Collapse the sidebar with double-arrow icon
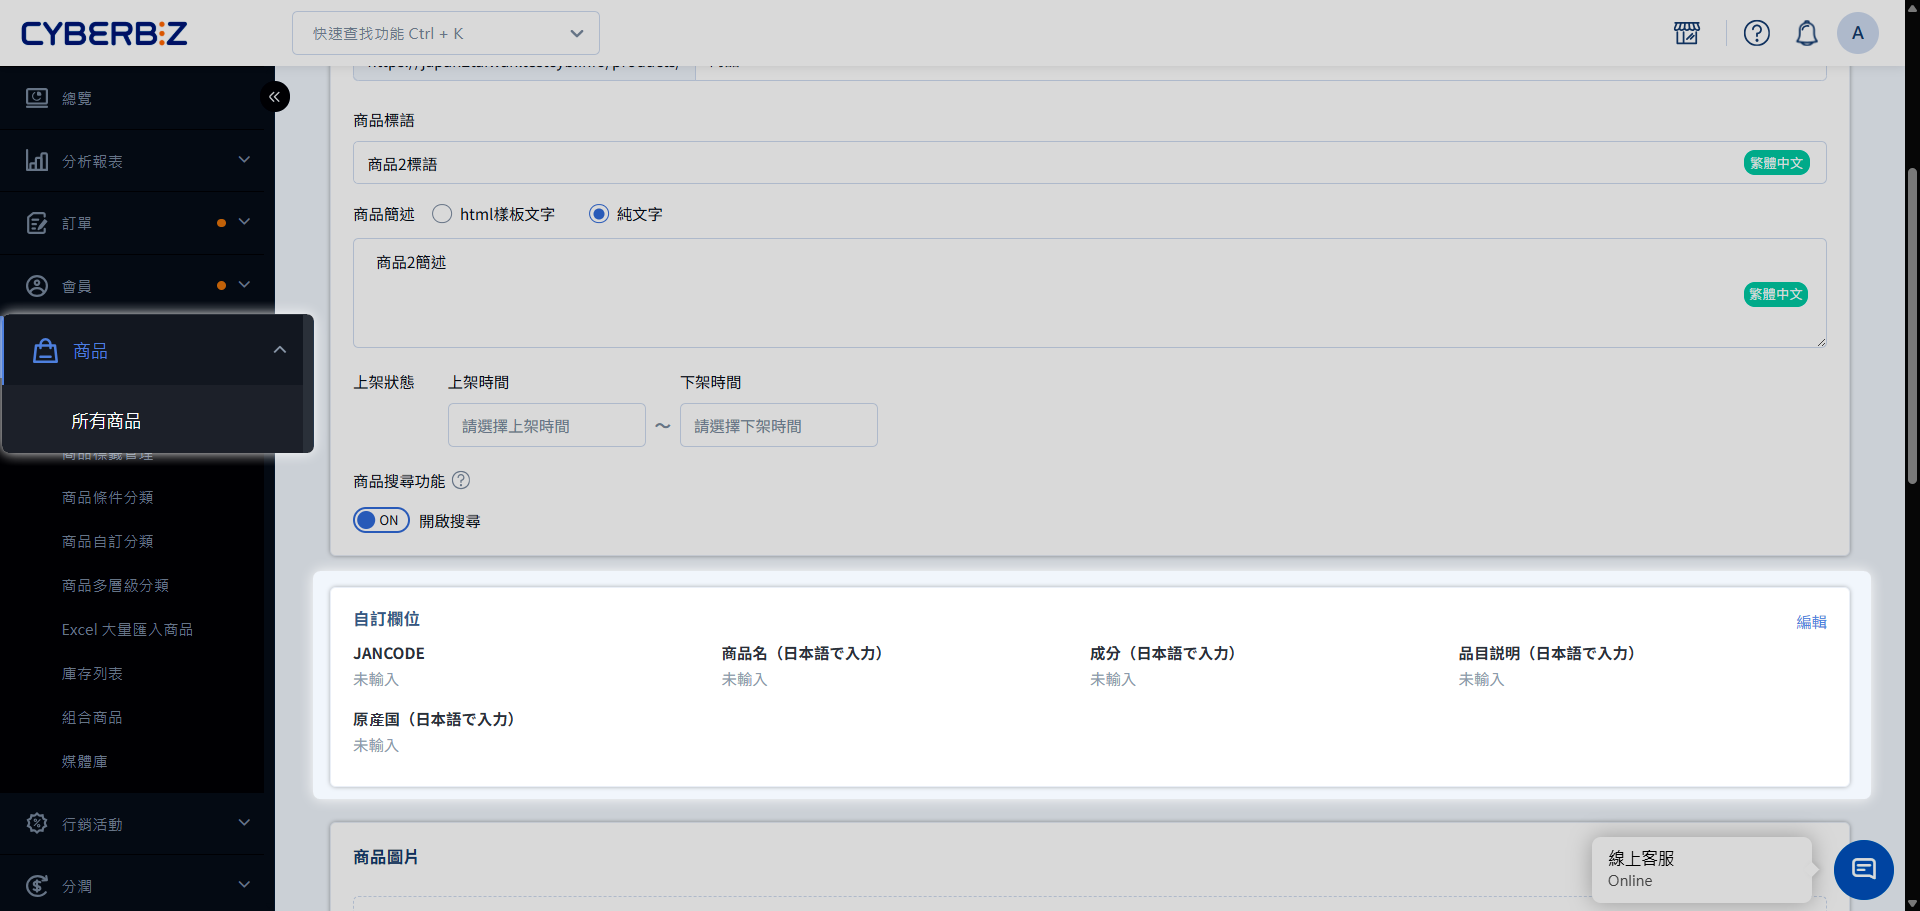1920x911 pixels. [275, 97]
